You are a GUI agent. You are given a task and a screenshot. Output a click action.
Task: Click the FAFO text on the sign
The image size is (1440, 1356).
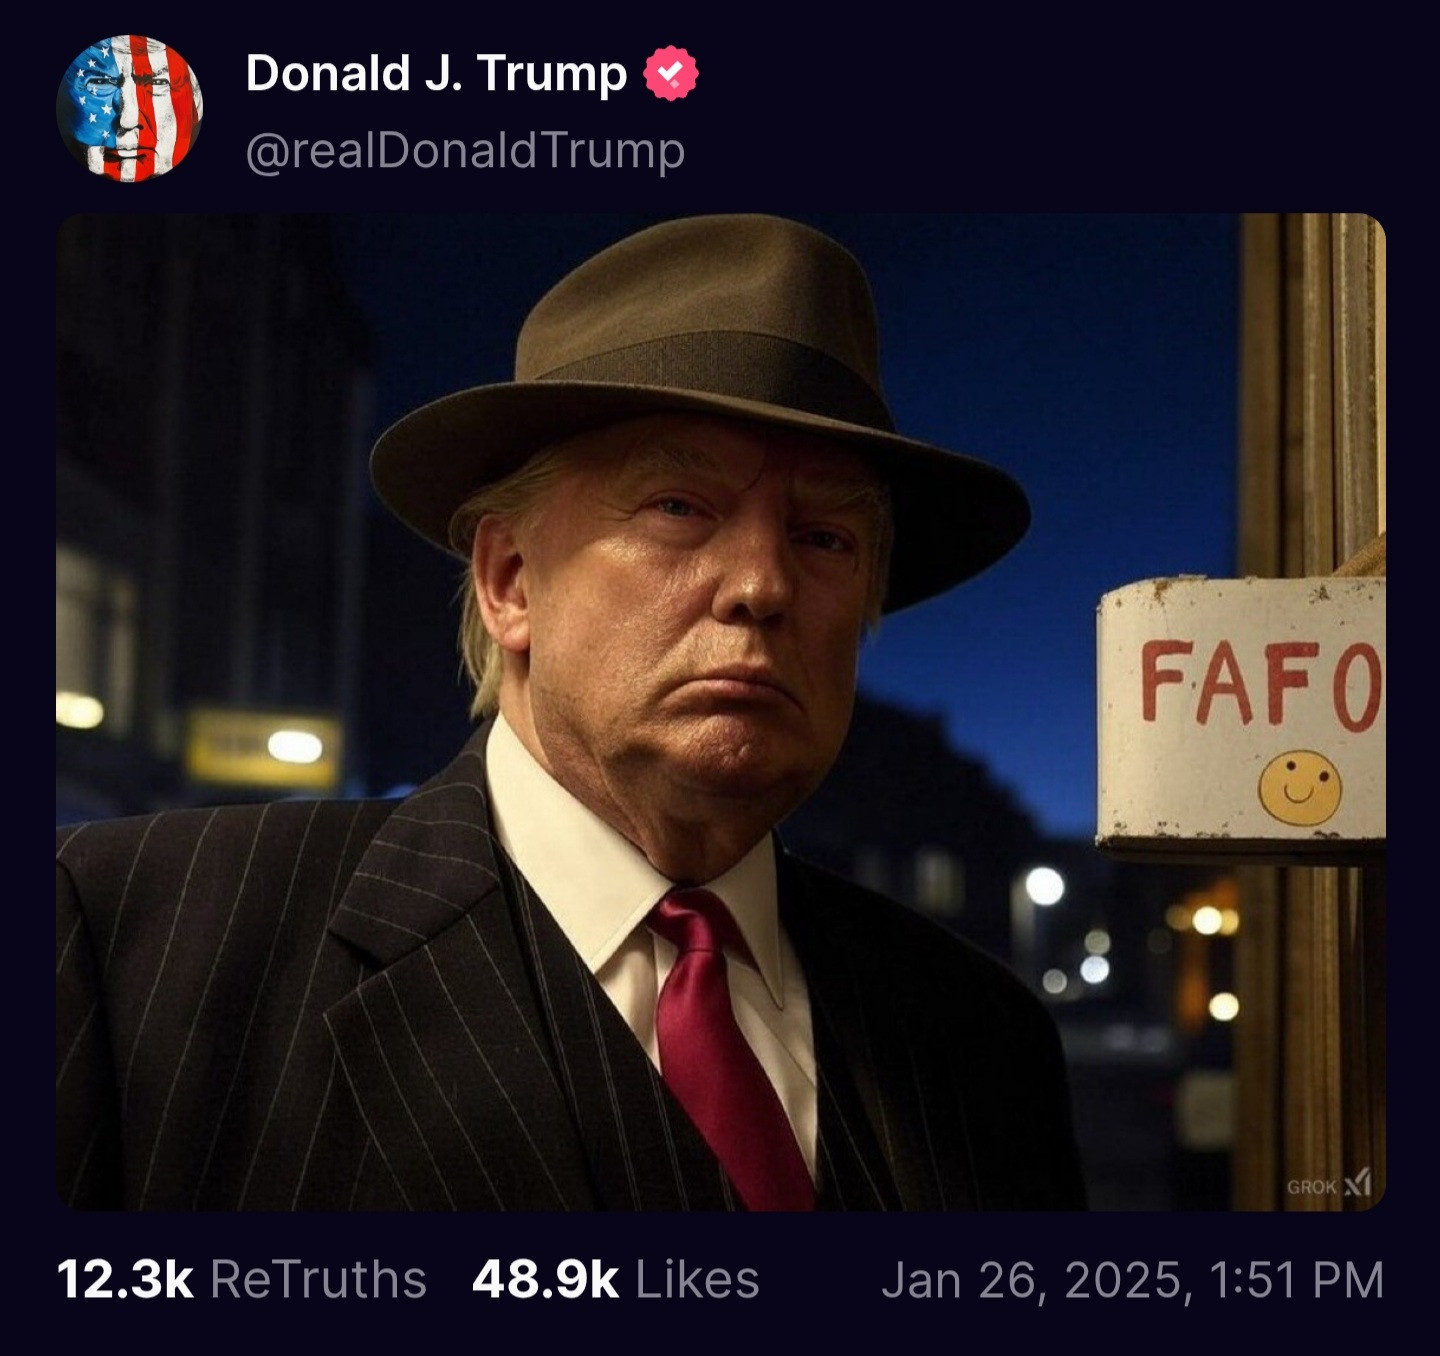pyautogui.click(x=1260, y=685)
